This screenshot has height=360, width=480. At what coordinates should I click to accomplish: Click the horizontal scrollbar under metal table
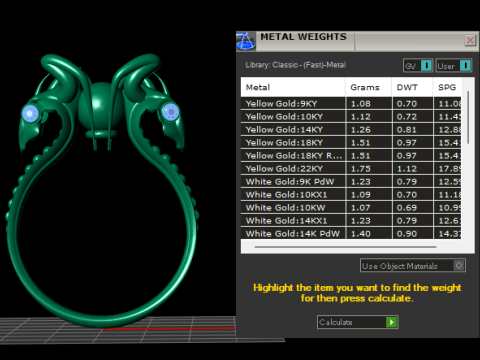pyautogui.click(x=345, y=247)
